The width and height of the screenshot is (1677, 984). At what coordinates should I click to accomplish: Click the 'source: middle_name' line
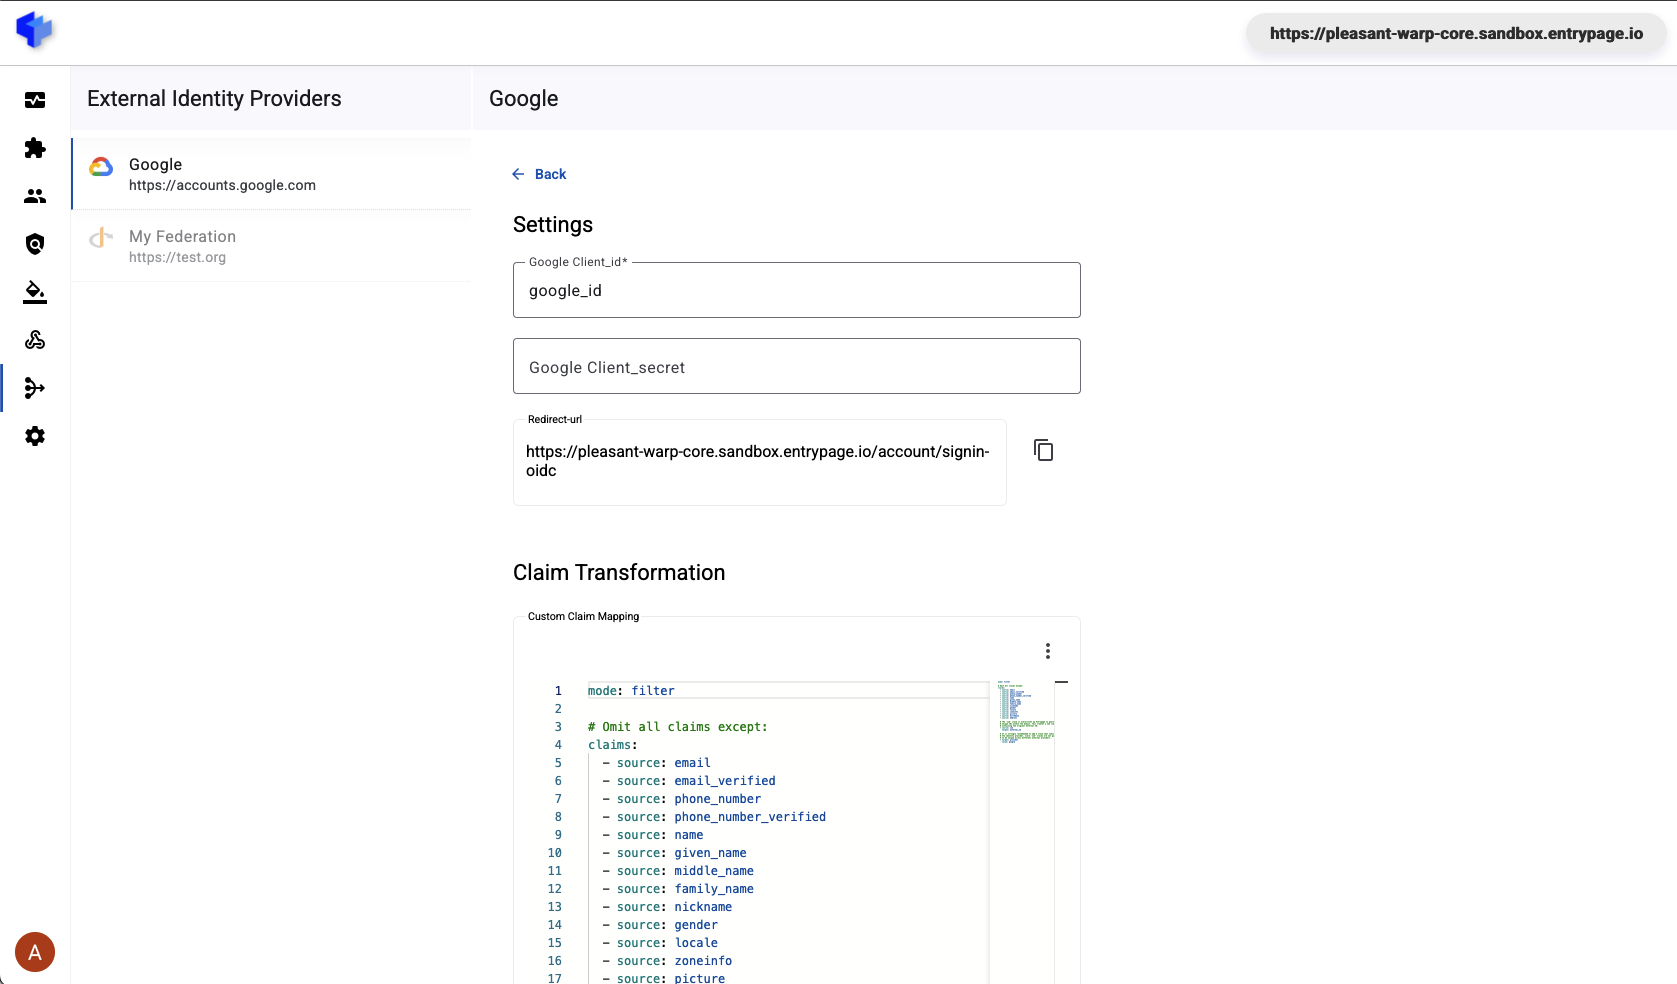[678, 871]
